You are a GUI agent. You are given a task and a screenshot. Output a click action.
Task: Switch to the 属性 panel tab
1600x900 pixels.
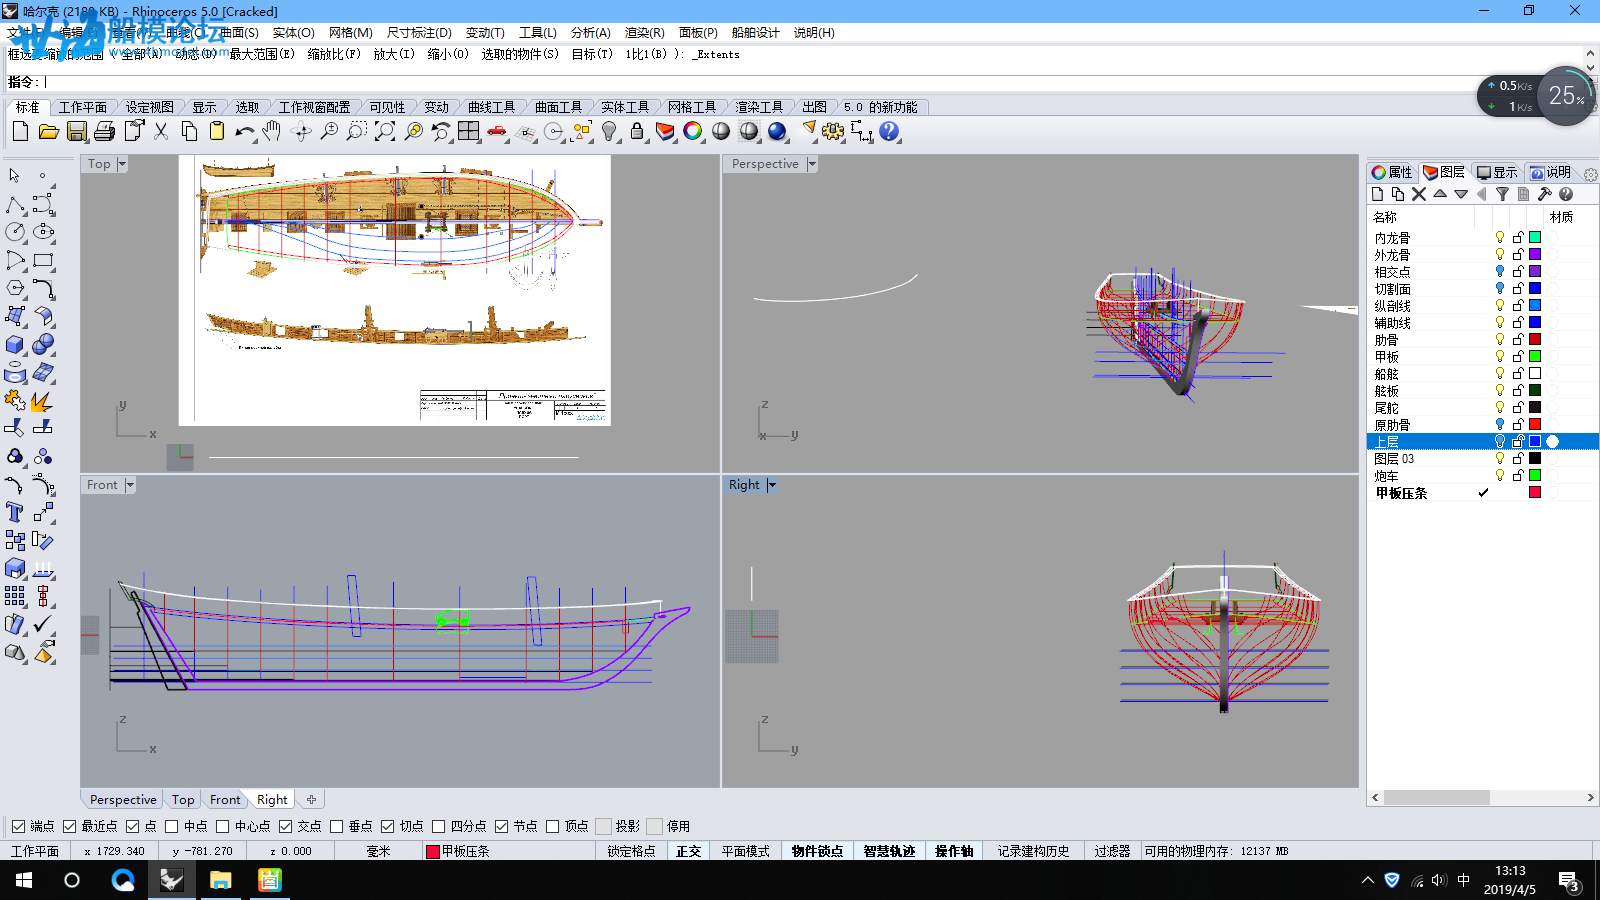click(x=1392, y=172)
